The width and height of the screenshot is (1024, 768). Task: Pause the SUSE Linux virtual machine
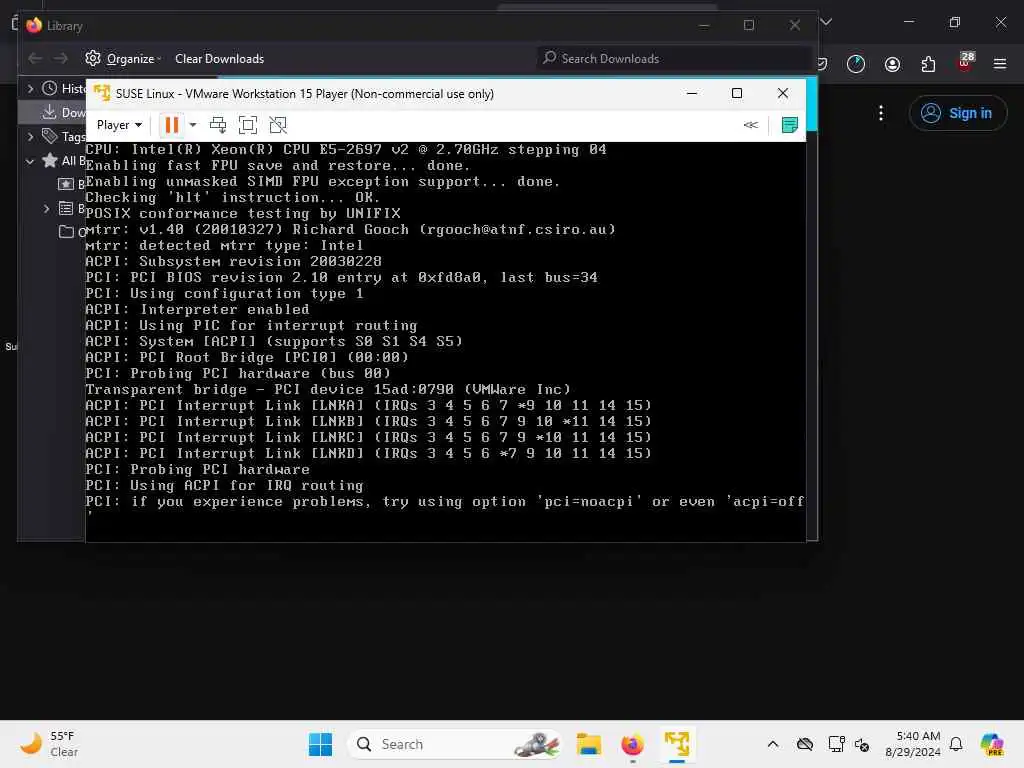[172, 125]
